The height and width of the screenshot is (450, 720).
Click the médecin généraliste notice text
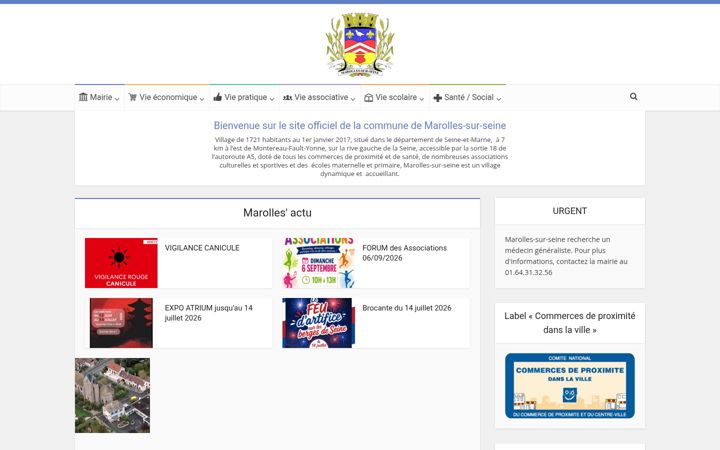tap(566, 256)
